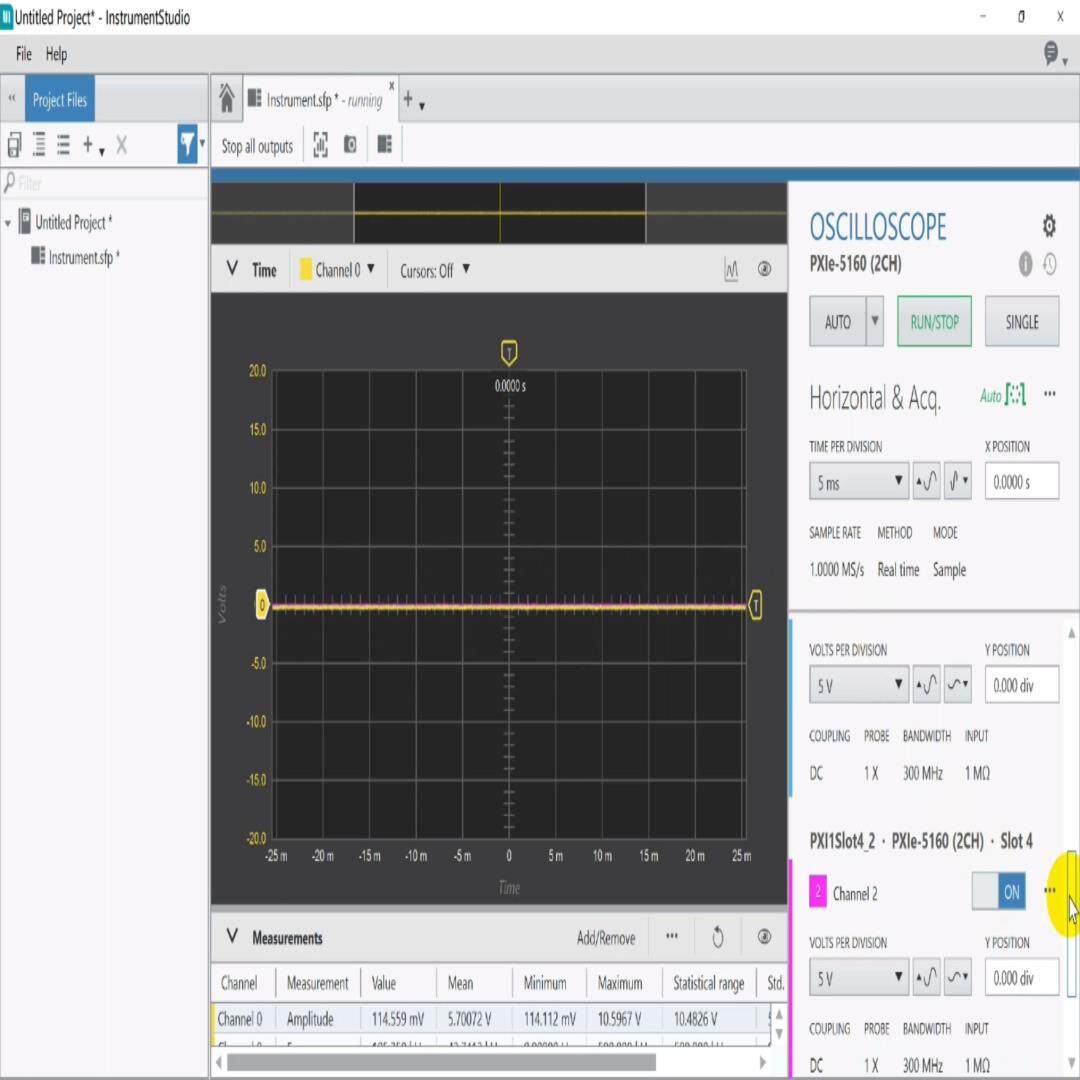Open first Volts Per Division 5 V dropdown

[x=859, y=684]
